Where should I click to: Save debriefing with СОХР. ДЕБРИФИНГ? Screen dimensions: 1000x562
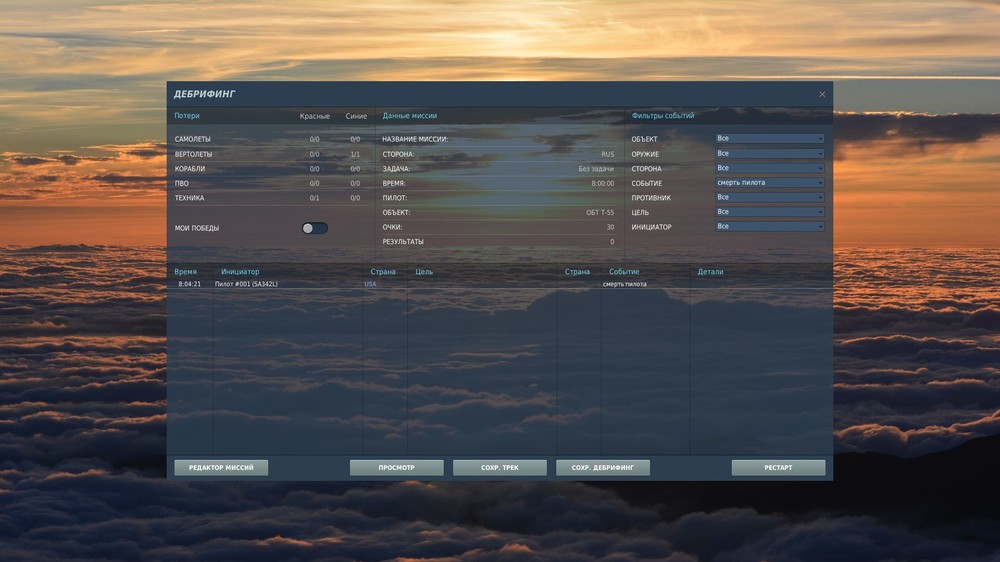[603, 468]
